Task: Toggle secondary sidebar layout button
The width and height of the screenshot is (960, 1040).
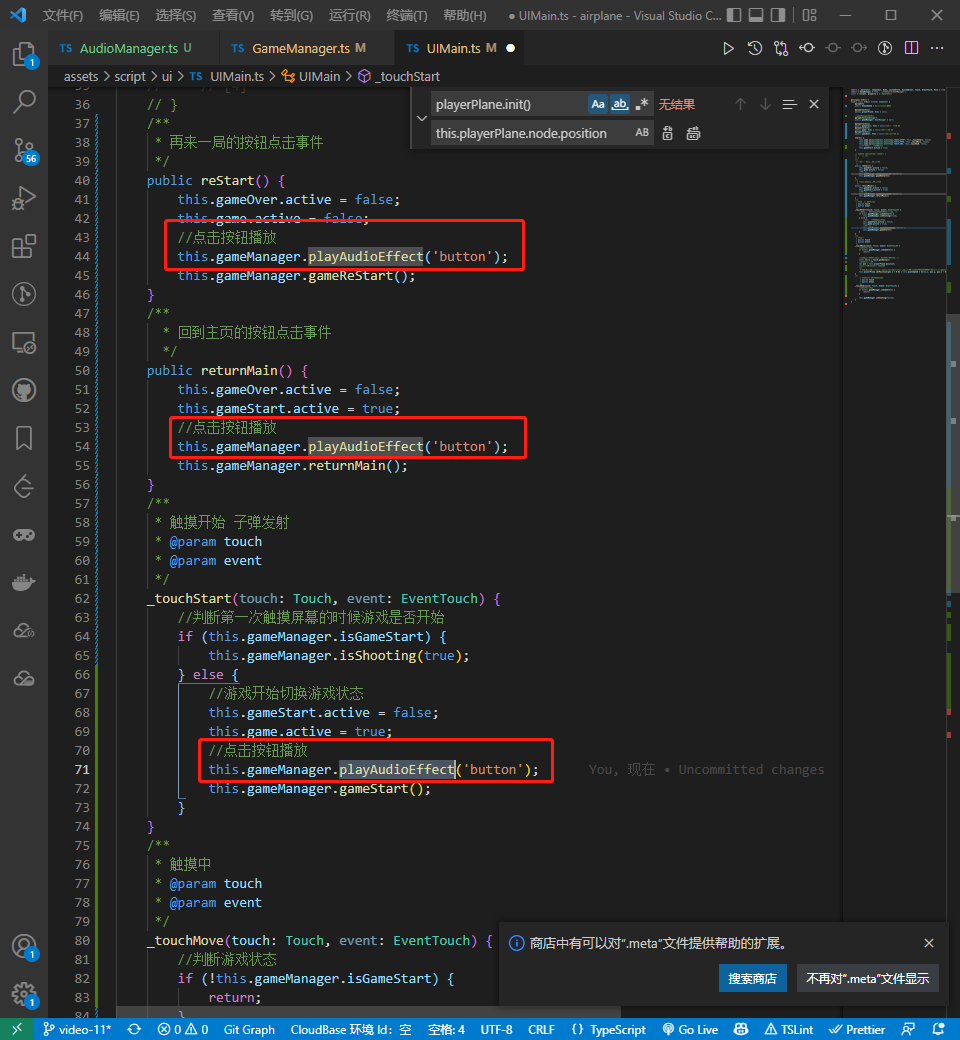Action: pyautogui.click(x=778, y=15)
